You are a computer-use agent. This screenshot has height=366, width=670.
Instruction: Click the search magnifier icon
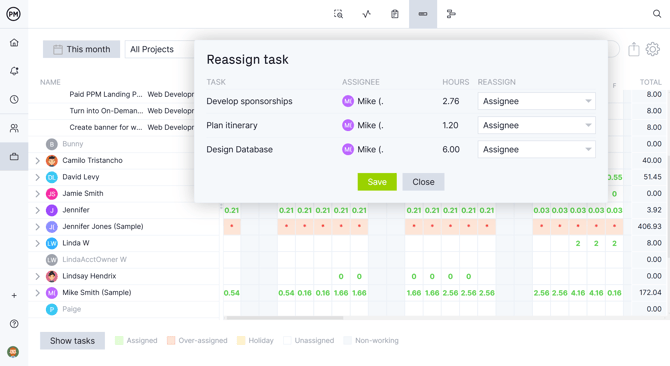point(657,14)
